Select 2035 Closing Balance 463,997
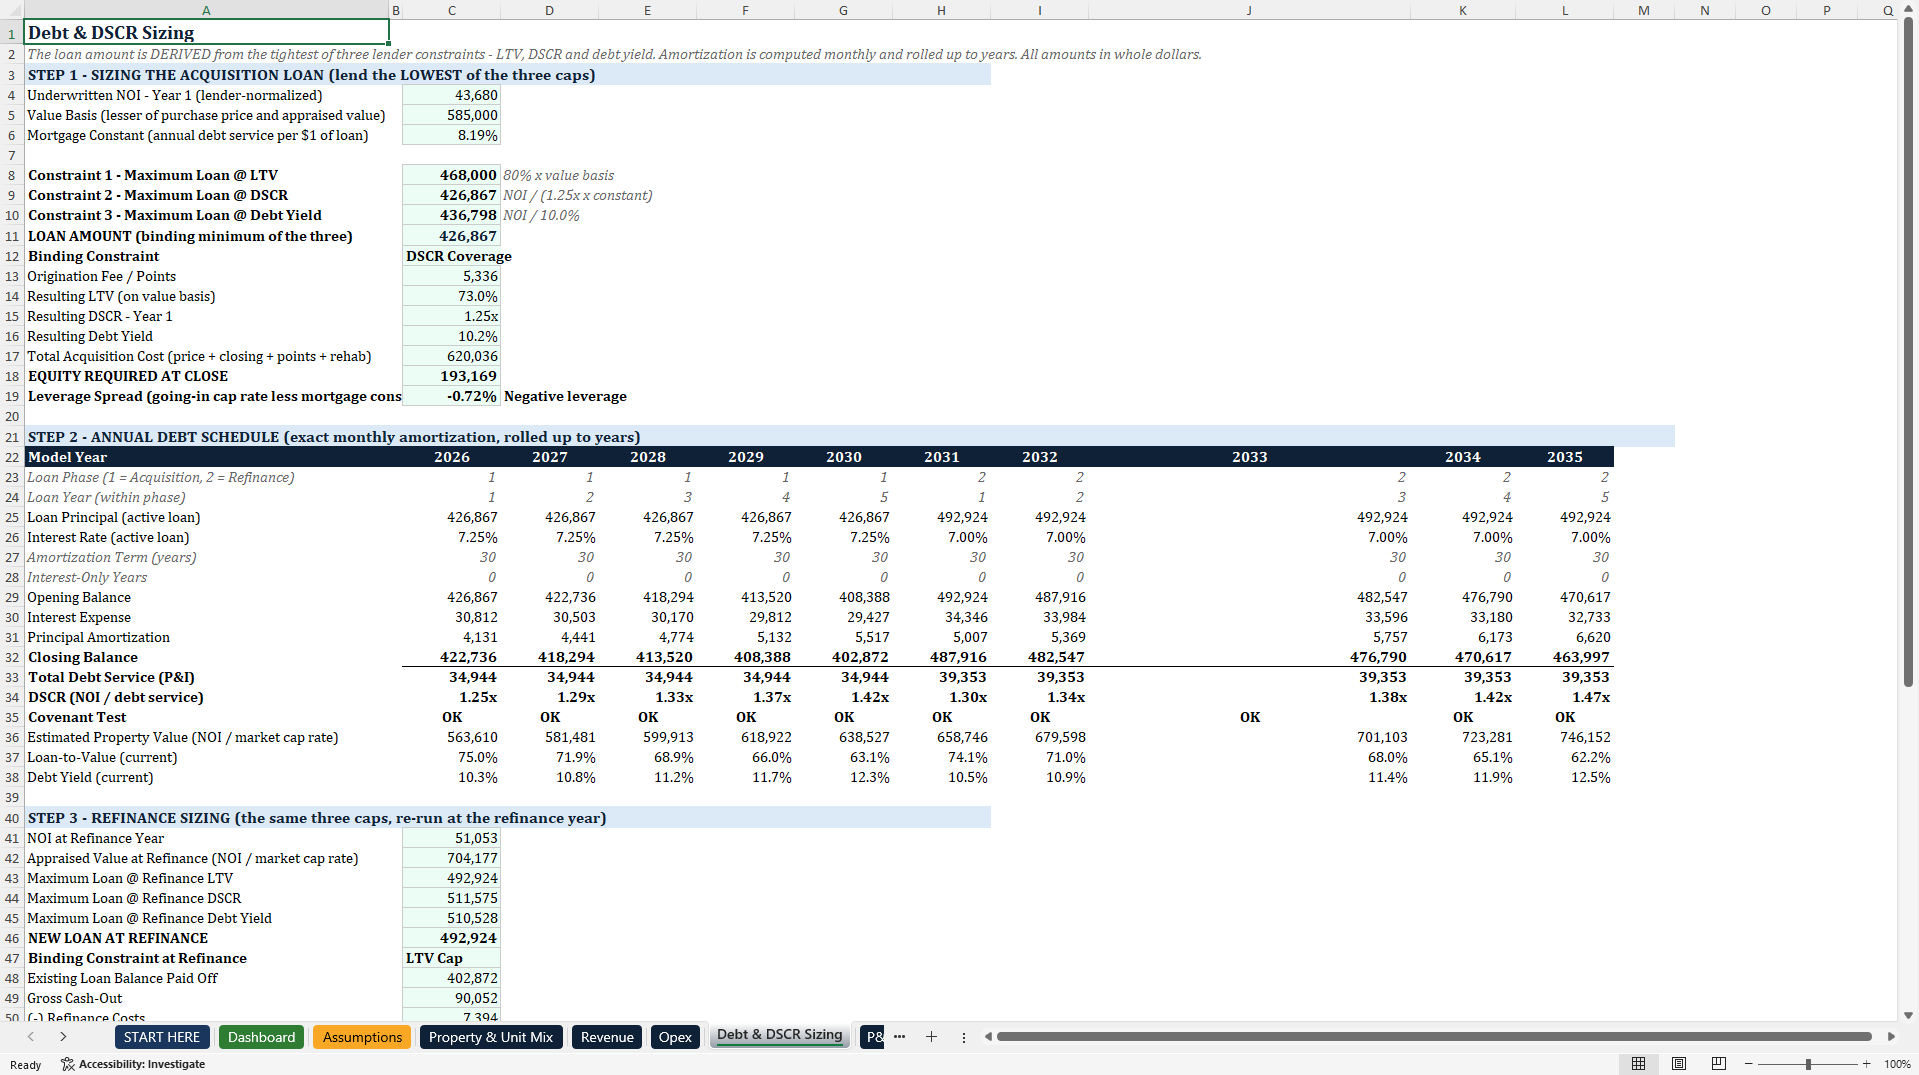The height and width of the screenshot is (1075, 1919). (x=1565, y=657)
